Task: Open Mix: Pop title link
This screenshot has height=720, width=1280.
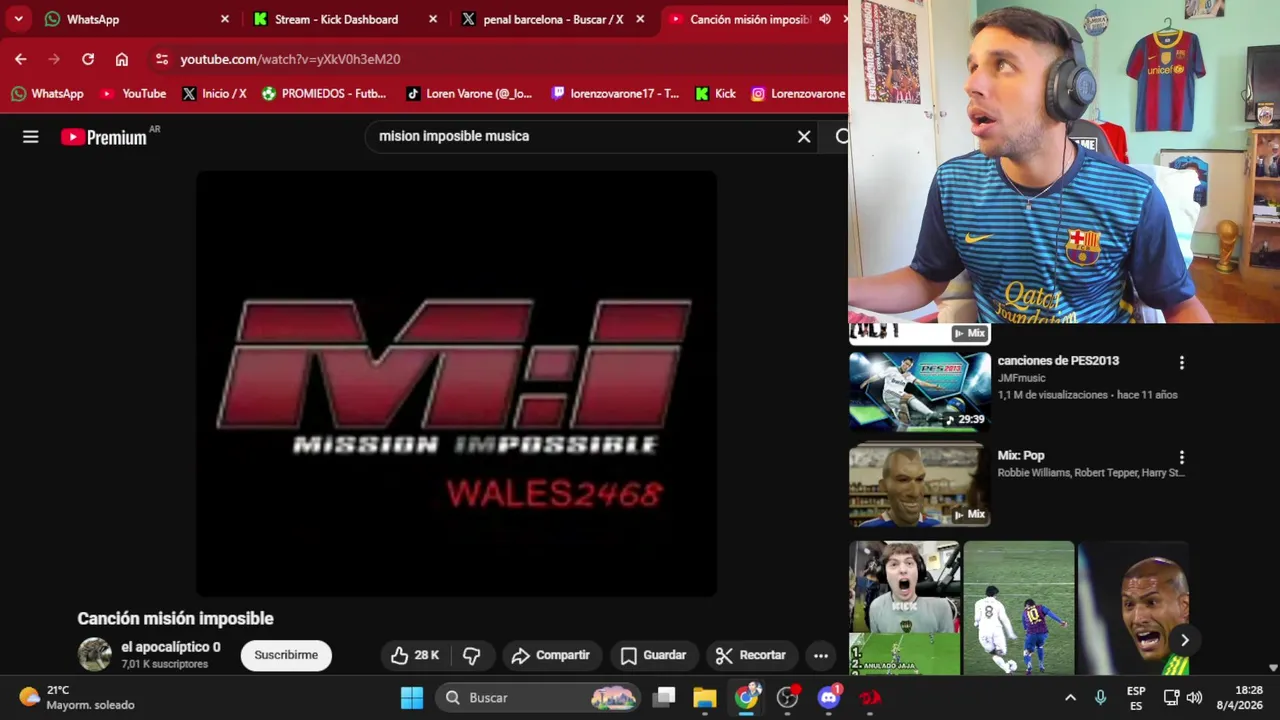Action: tap(1021, 455)
